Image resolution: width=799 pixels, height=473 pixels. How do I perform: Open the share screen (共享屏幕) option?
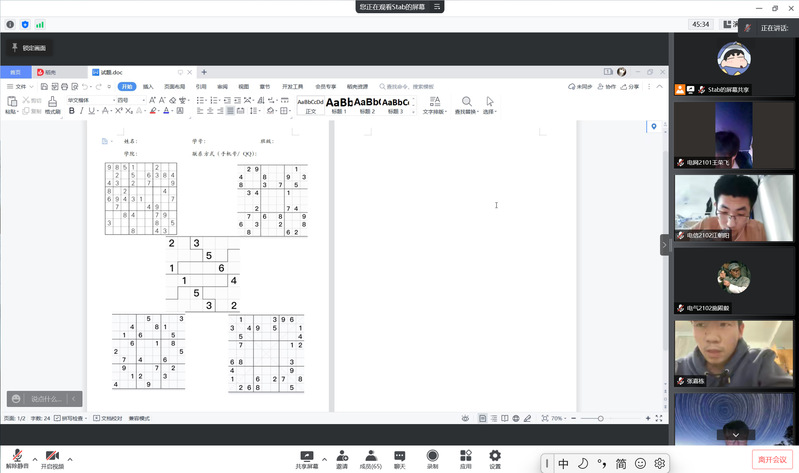coord(307,456)
